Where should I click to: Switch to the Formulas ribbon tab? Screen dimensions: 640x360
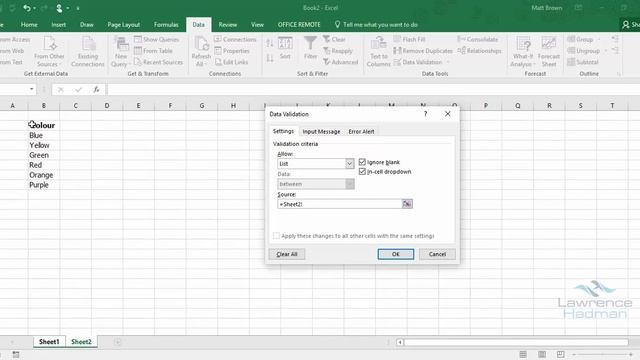166,25
